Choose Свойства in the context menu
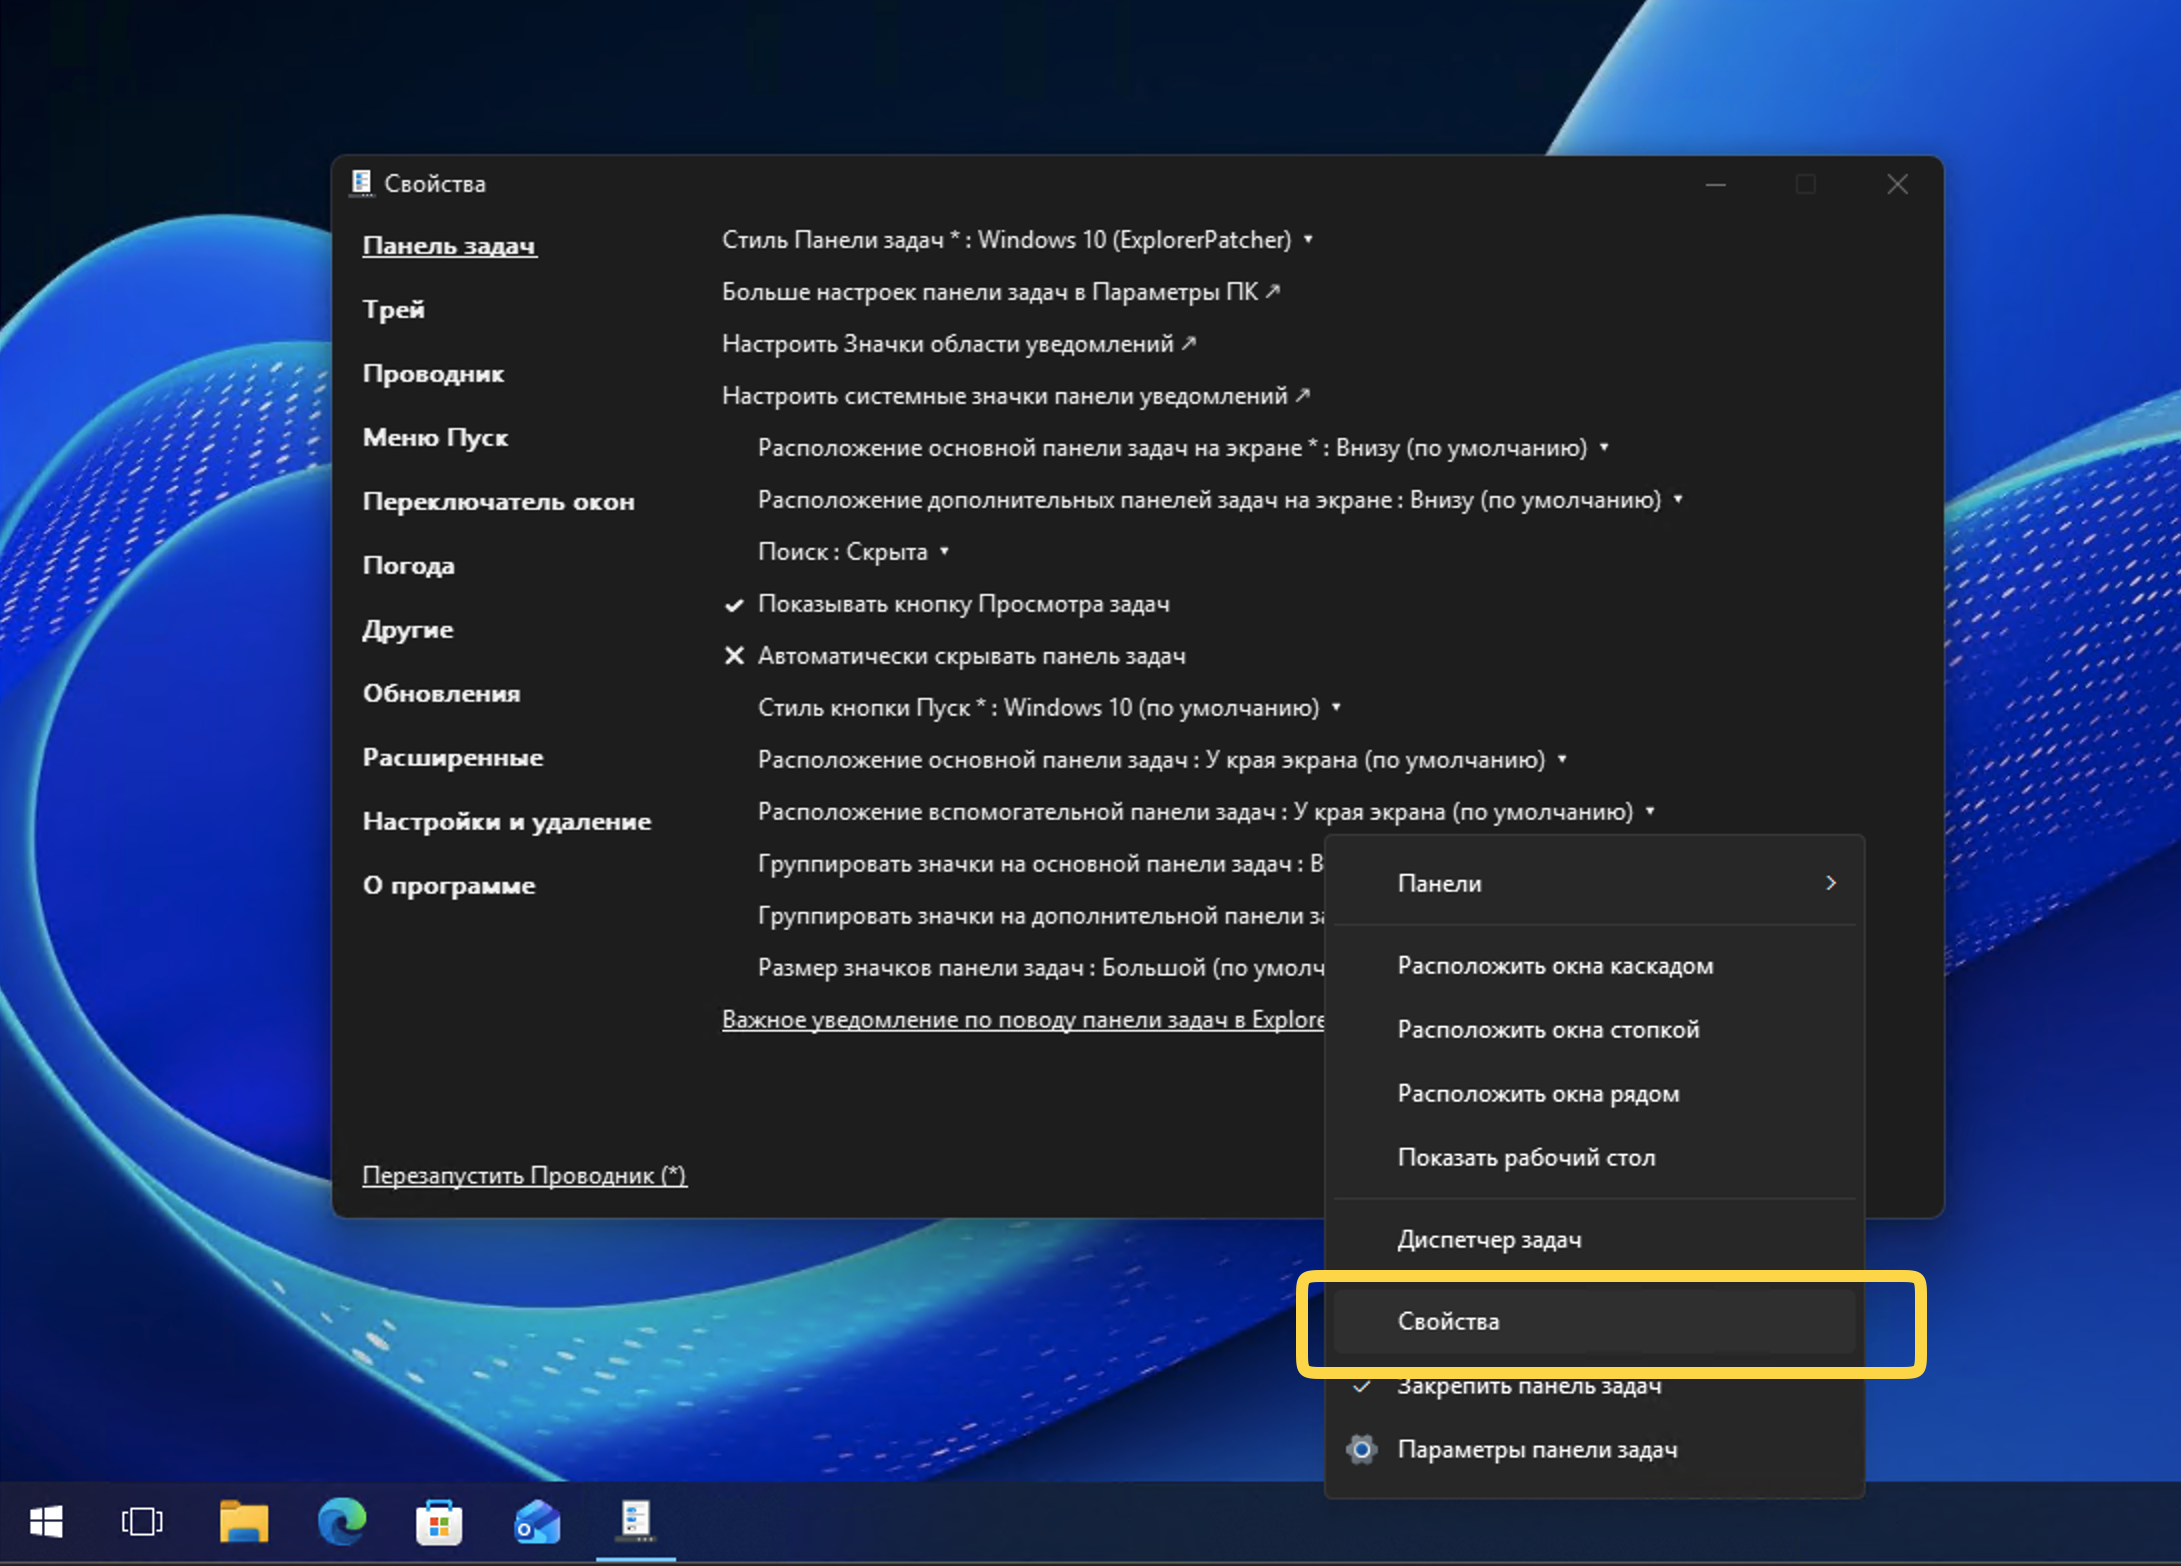 click(x=1448, y=1321)
